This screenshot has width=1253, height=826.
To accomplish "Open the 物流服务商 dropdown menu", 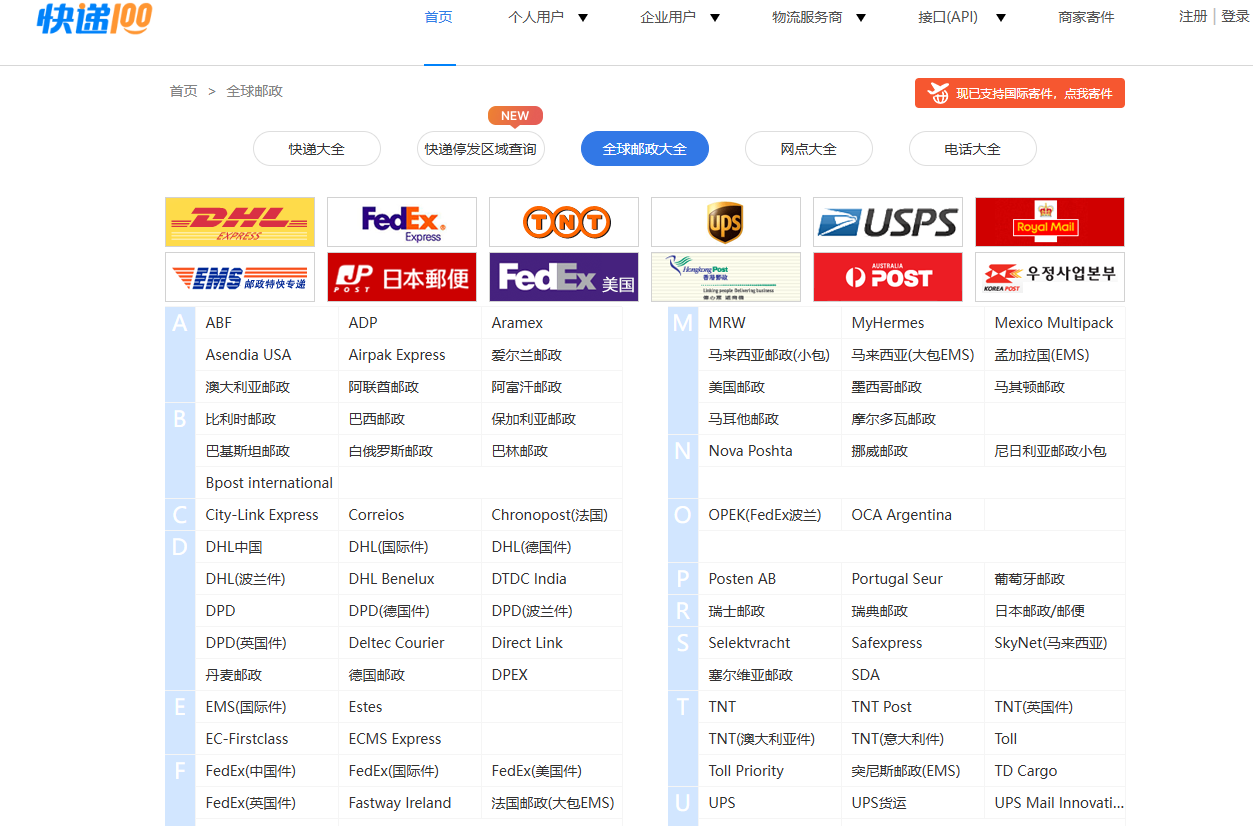I will pyautogui.click(x=819, y=17).
